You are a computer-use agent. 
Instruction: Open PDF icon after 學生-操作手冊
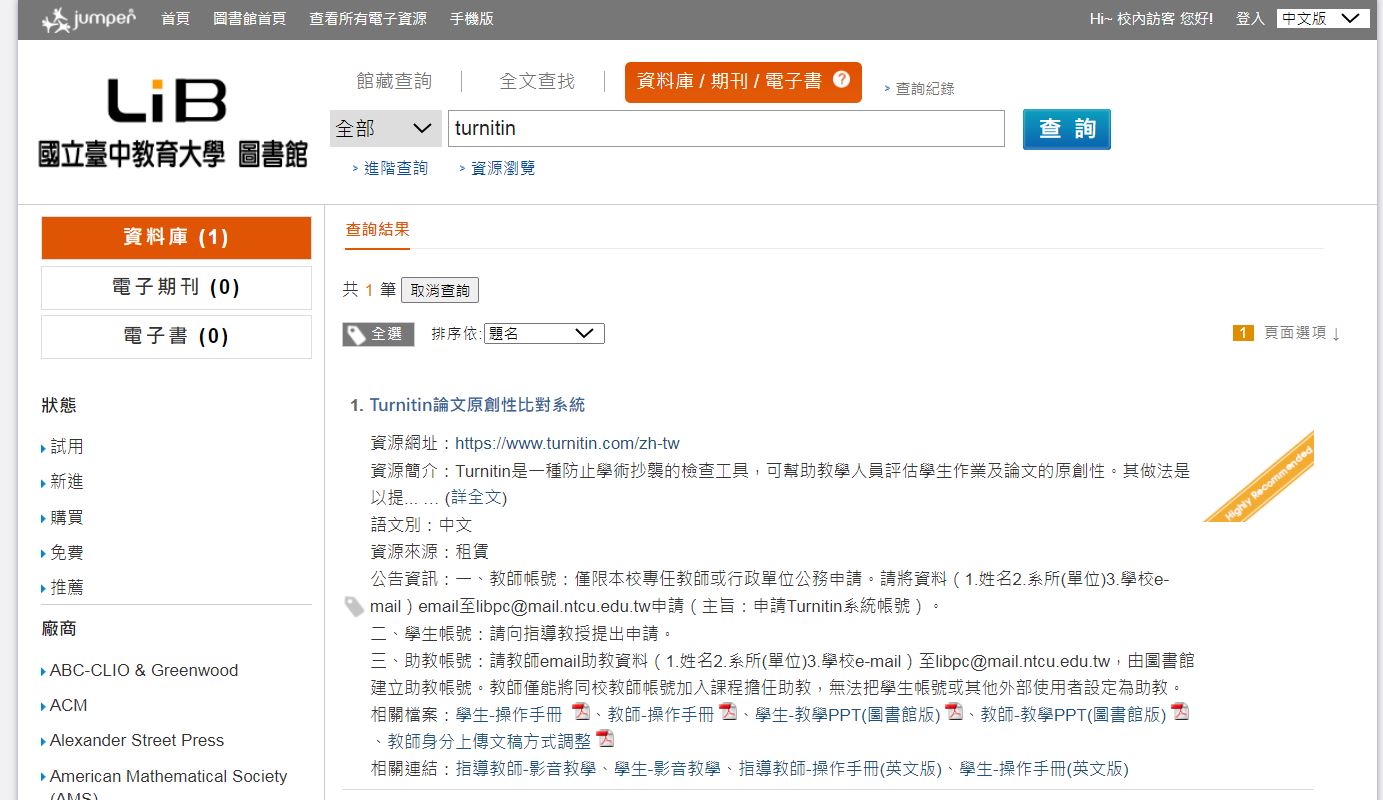point(581,712)
